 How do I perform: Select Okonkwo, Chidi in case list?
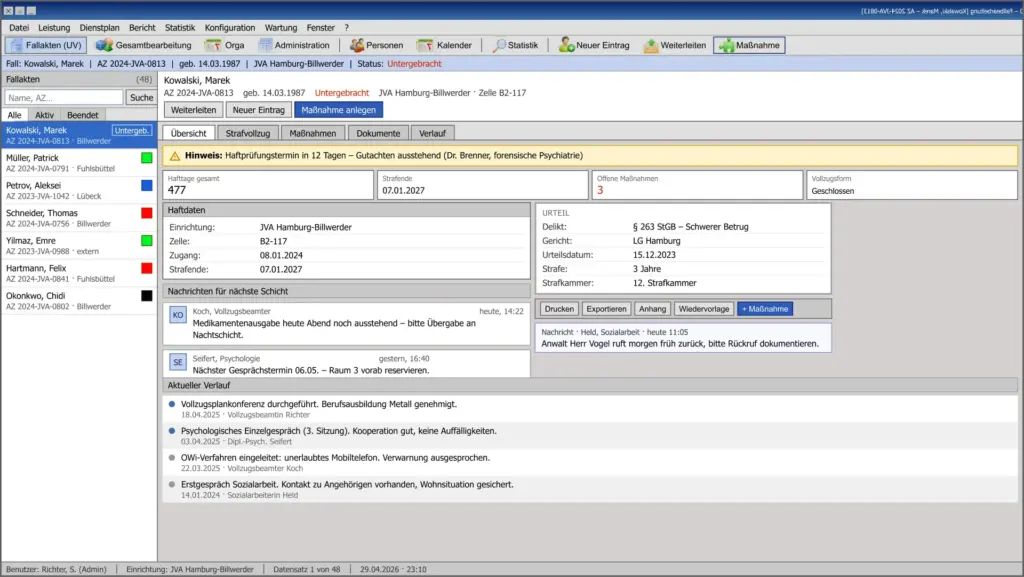click(79, 300)
